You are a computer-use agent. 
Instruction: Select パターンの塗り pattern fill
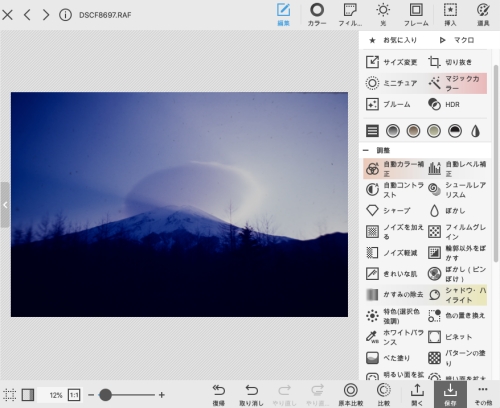coord(457,358)
